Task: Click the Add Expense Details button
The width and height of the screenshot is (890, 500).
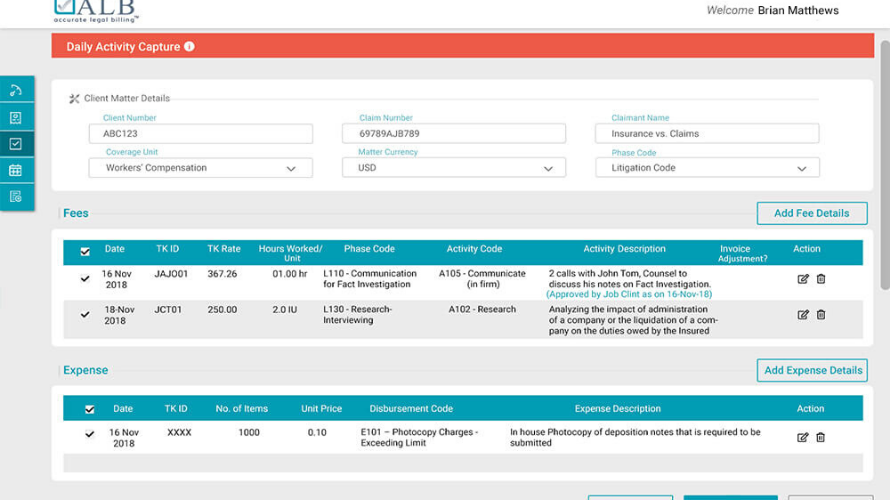Action: pos(812,370)
